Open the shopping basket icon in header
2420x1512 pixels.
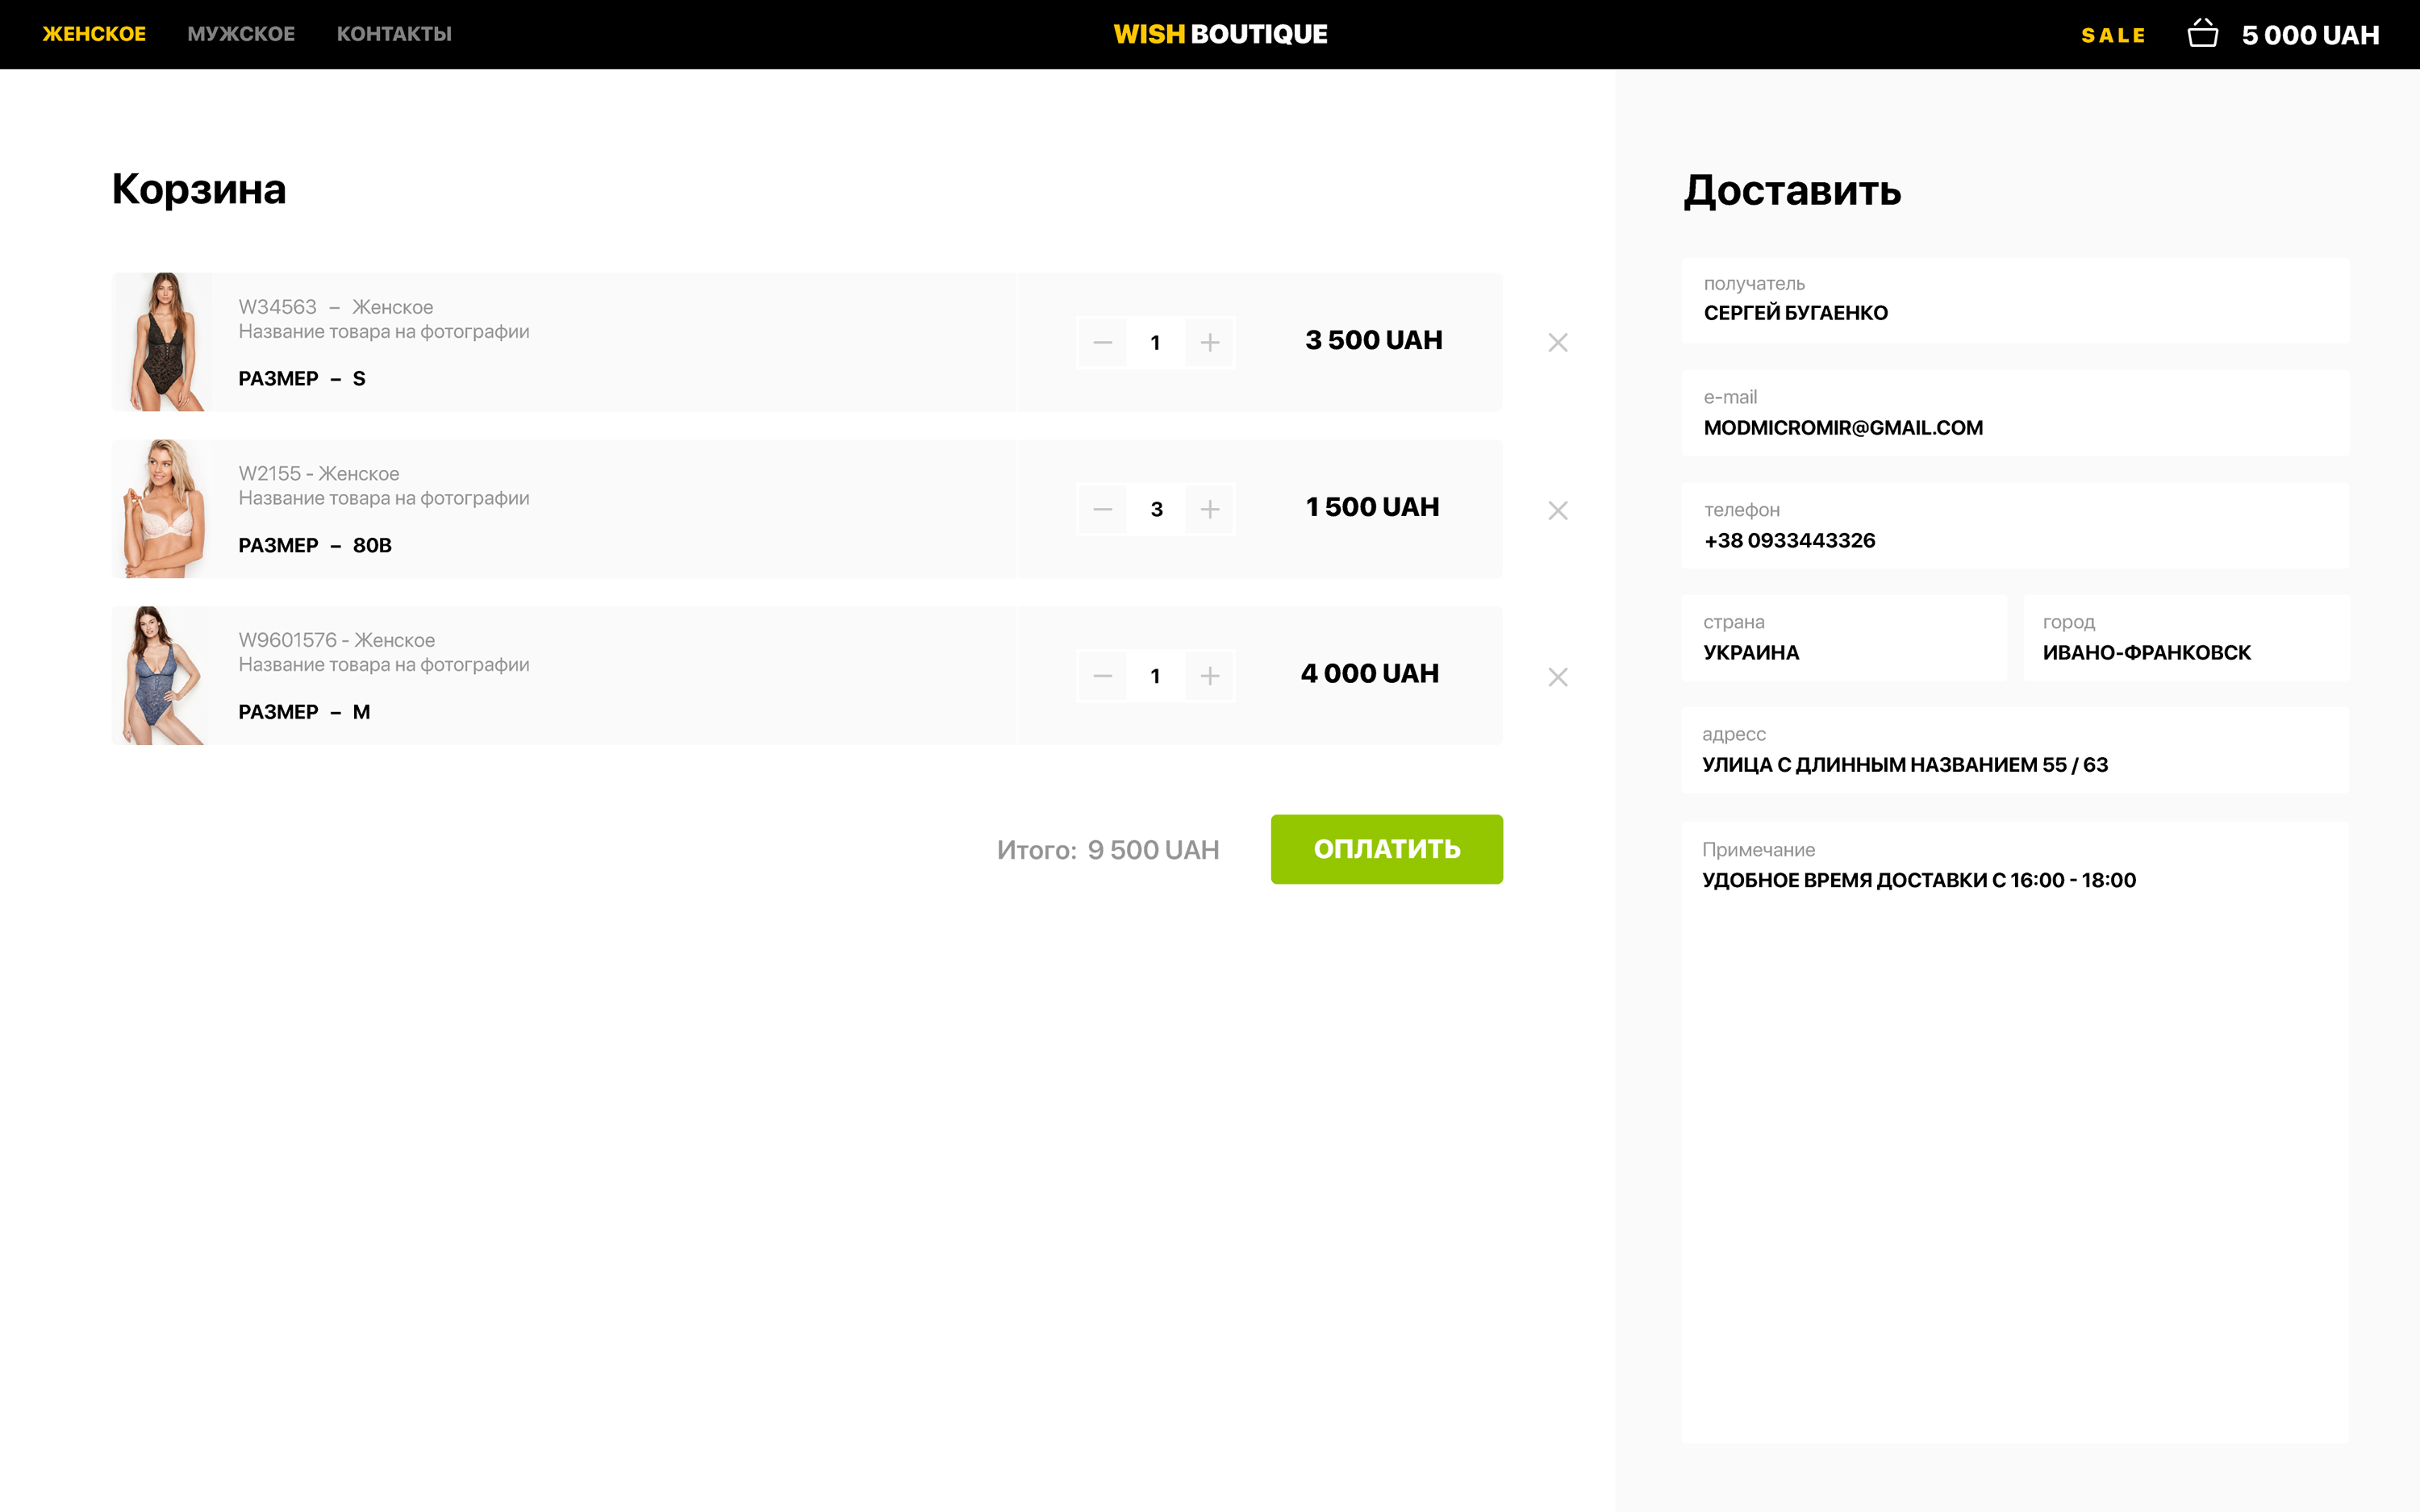click(2202, 34)
